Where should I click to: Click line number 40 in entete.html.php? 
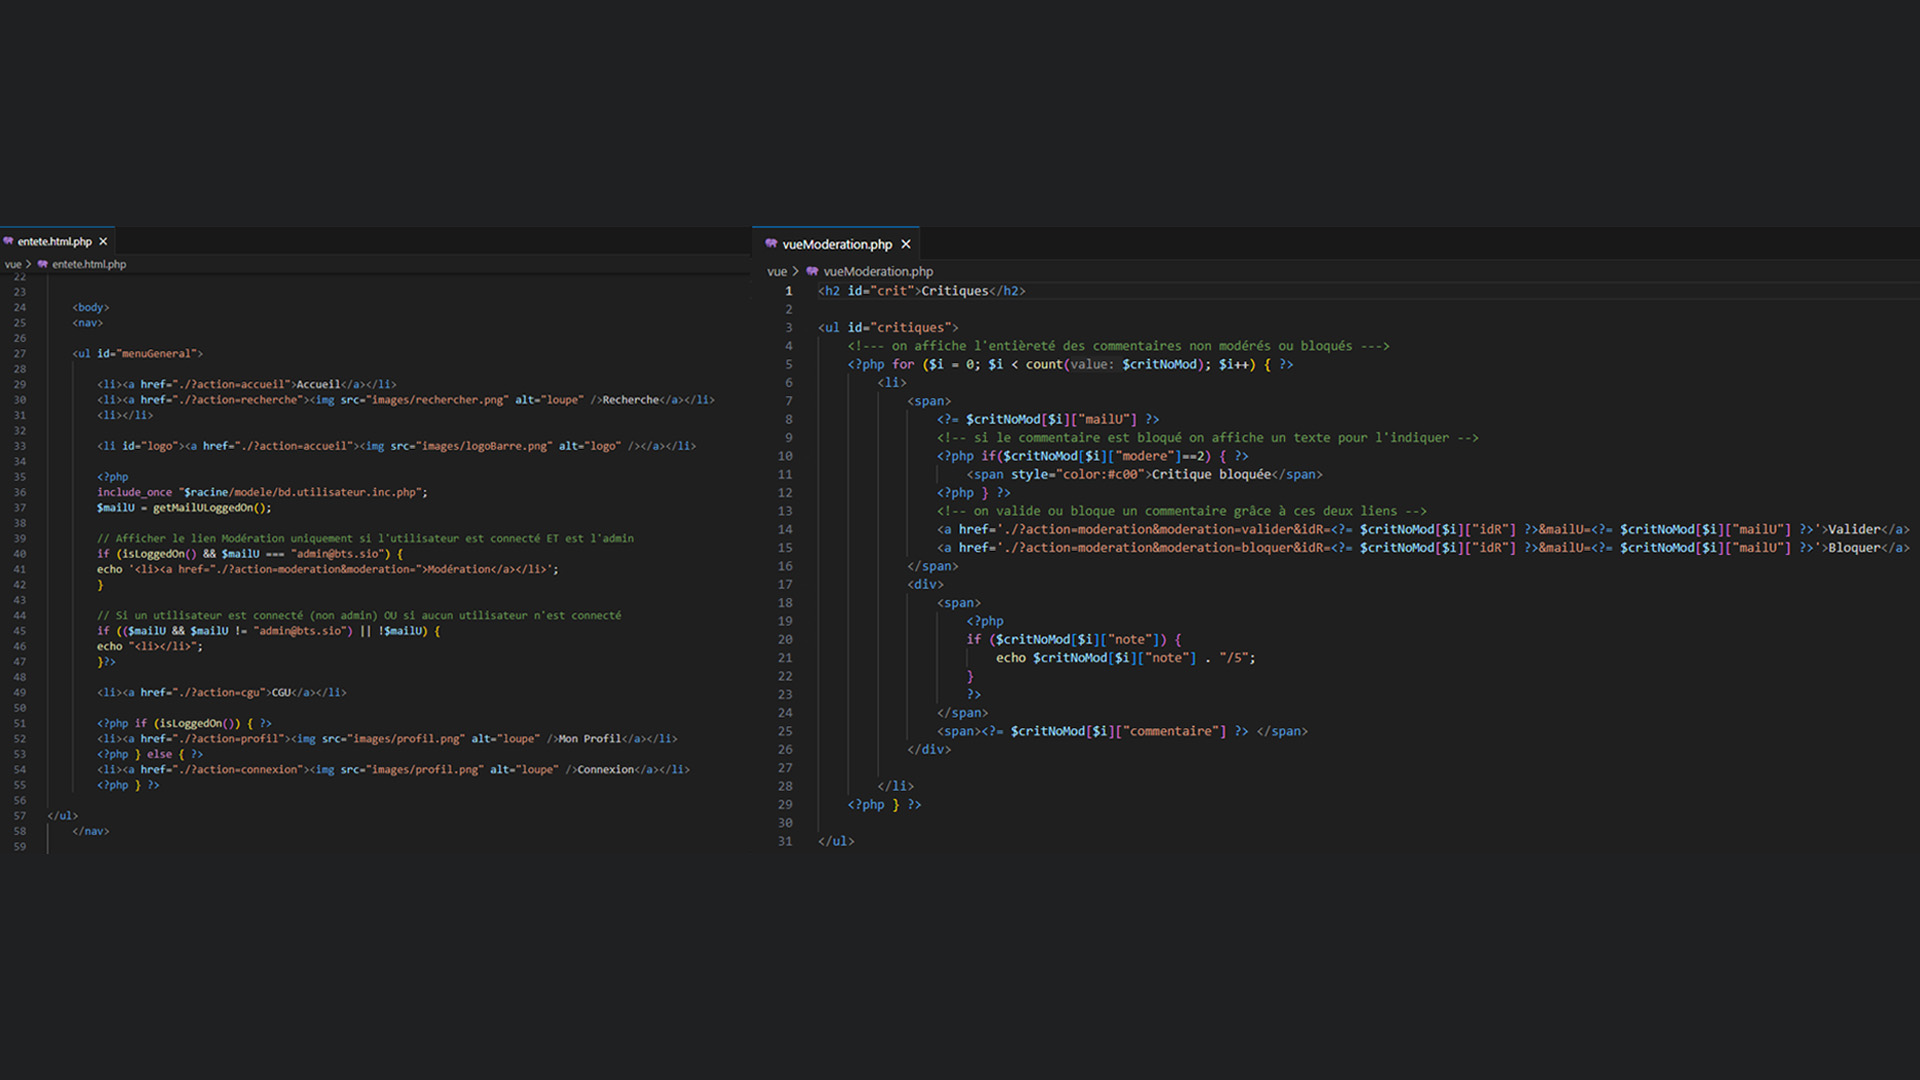tap(20, 553)
